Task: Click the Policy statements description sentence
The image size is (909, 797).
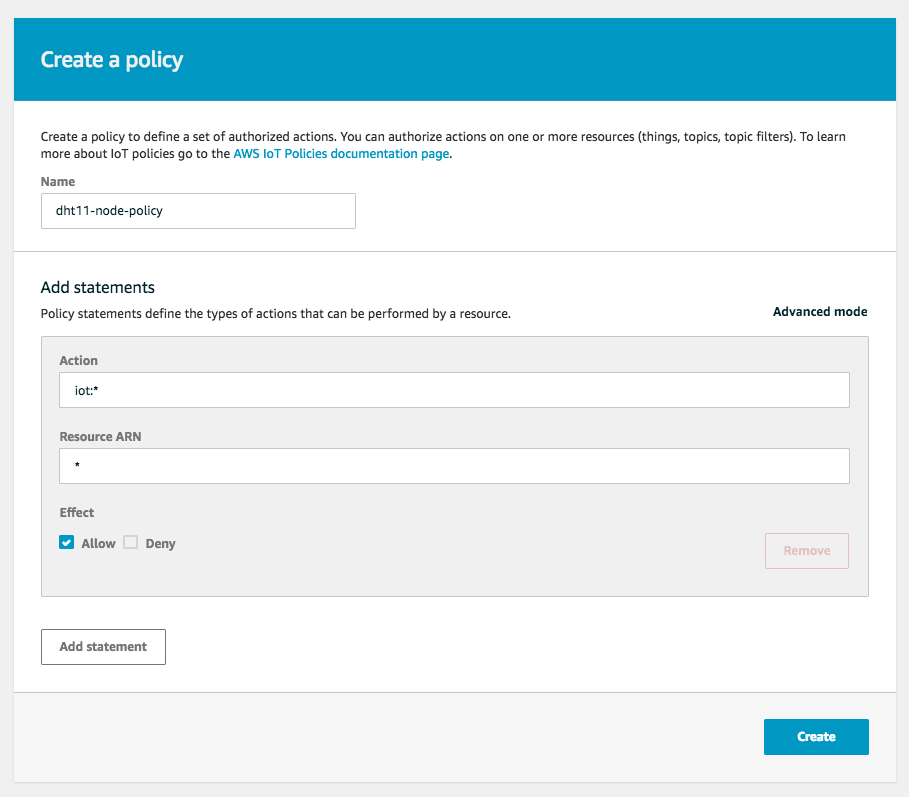Action: [276, 314]
